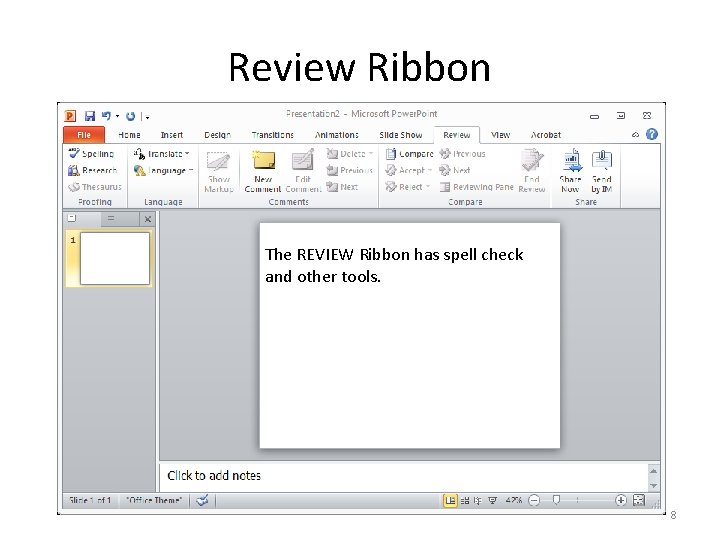Select the Review tab
Viewport: 720px width, 540px height.
[456, 135]
